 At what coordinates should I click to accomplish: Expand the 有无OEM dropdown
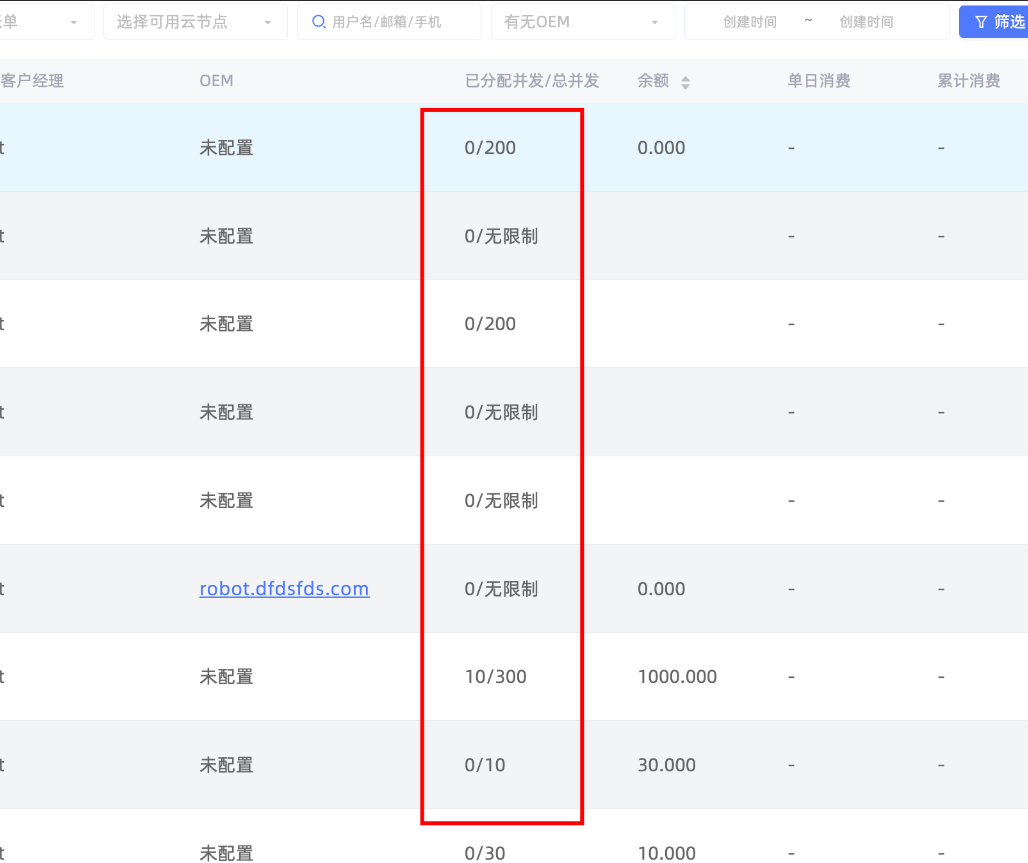point(582,22)
